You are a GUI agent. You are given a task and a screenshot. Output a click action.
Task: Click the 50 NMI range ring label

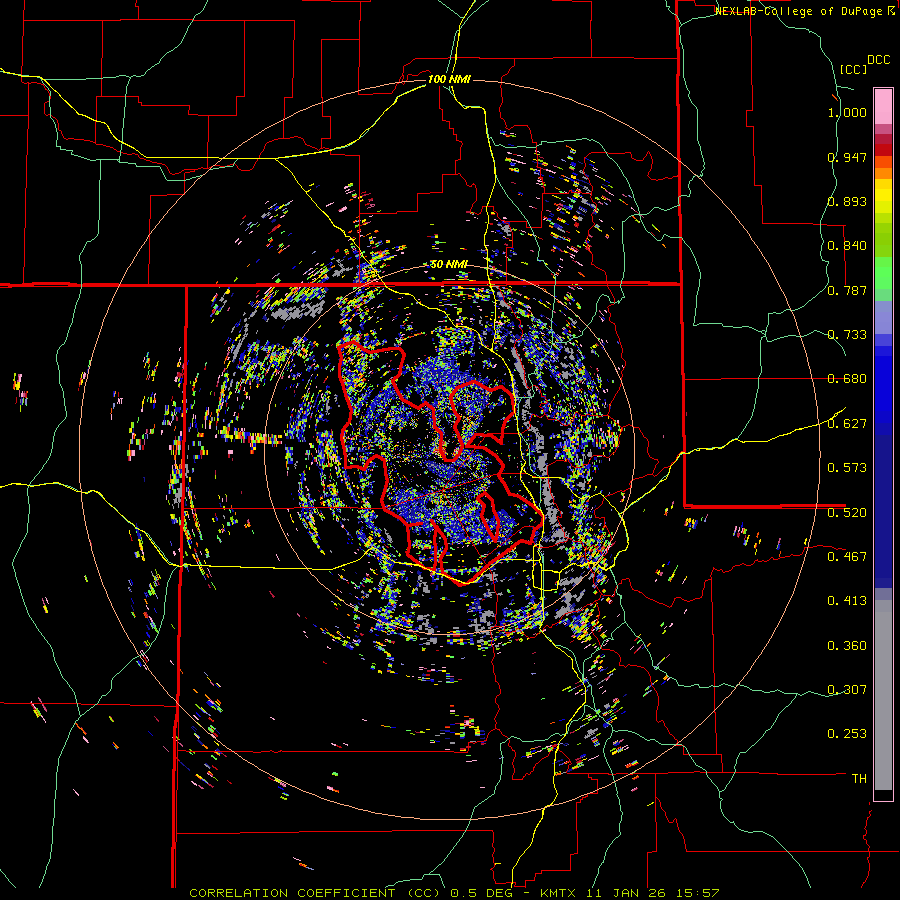(x=449, y=265)
